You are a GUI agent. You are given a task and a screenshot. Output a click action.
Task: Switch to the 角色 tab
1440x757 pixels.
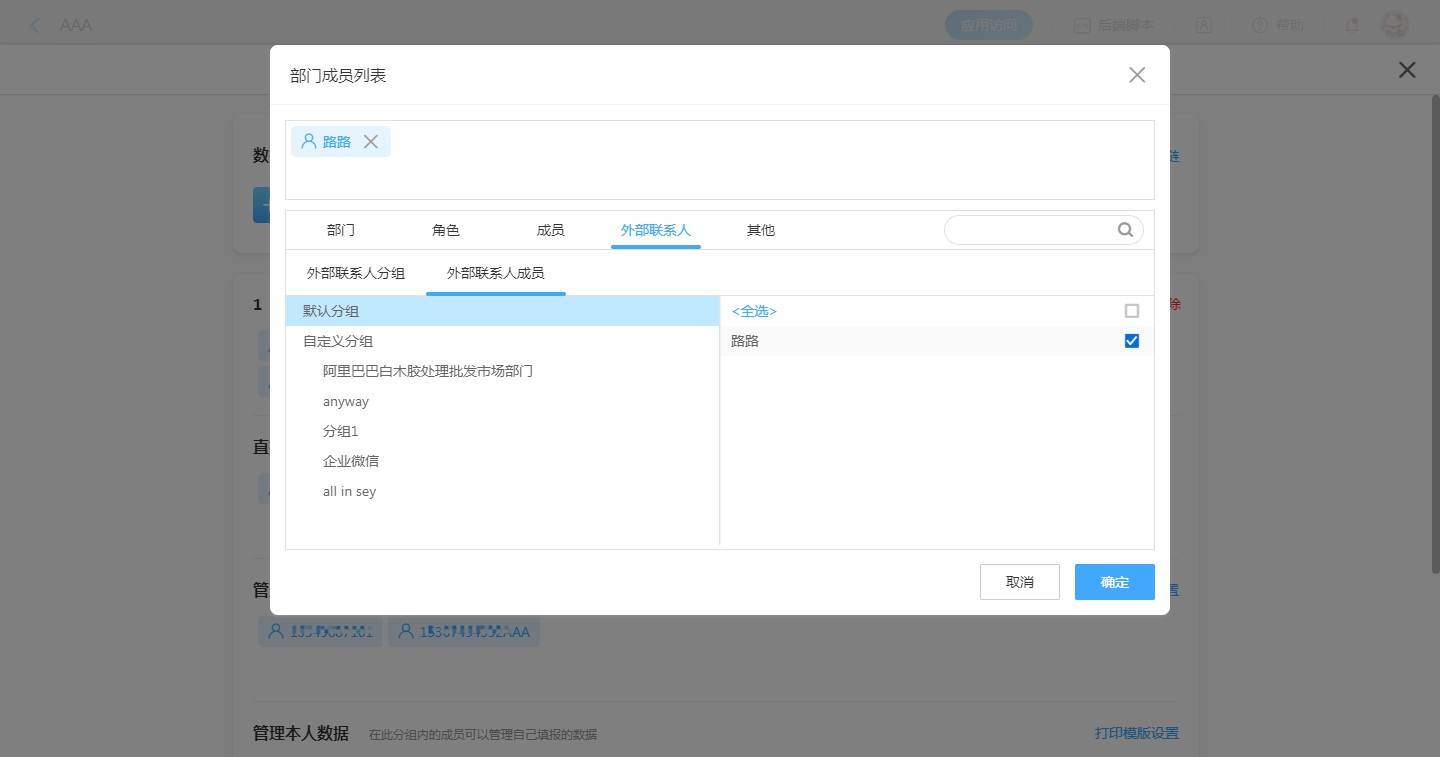point(446,230)
